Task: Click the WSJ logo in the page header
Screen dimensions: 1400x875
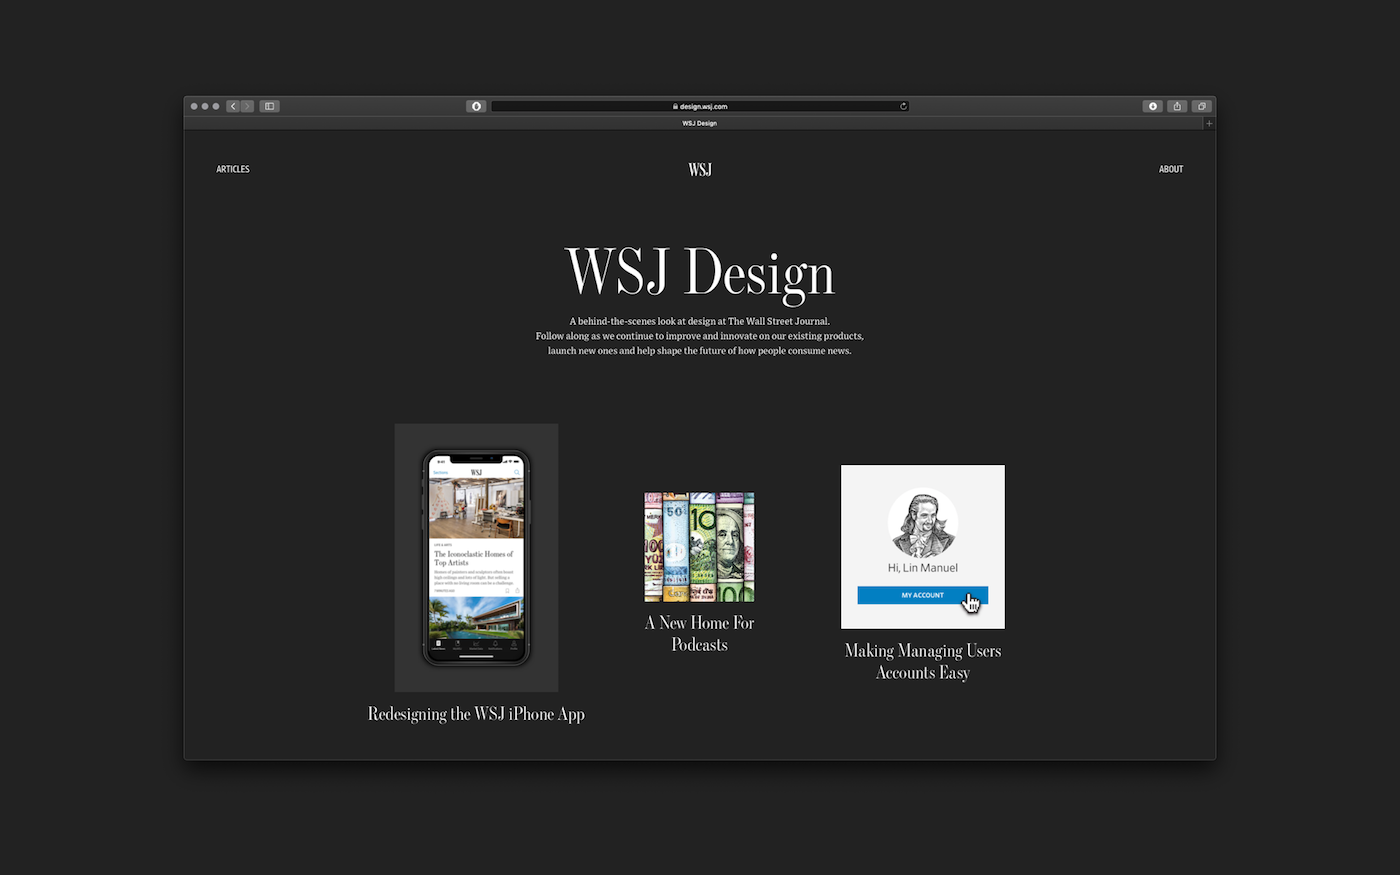Action: tap(699, 169)
